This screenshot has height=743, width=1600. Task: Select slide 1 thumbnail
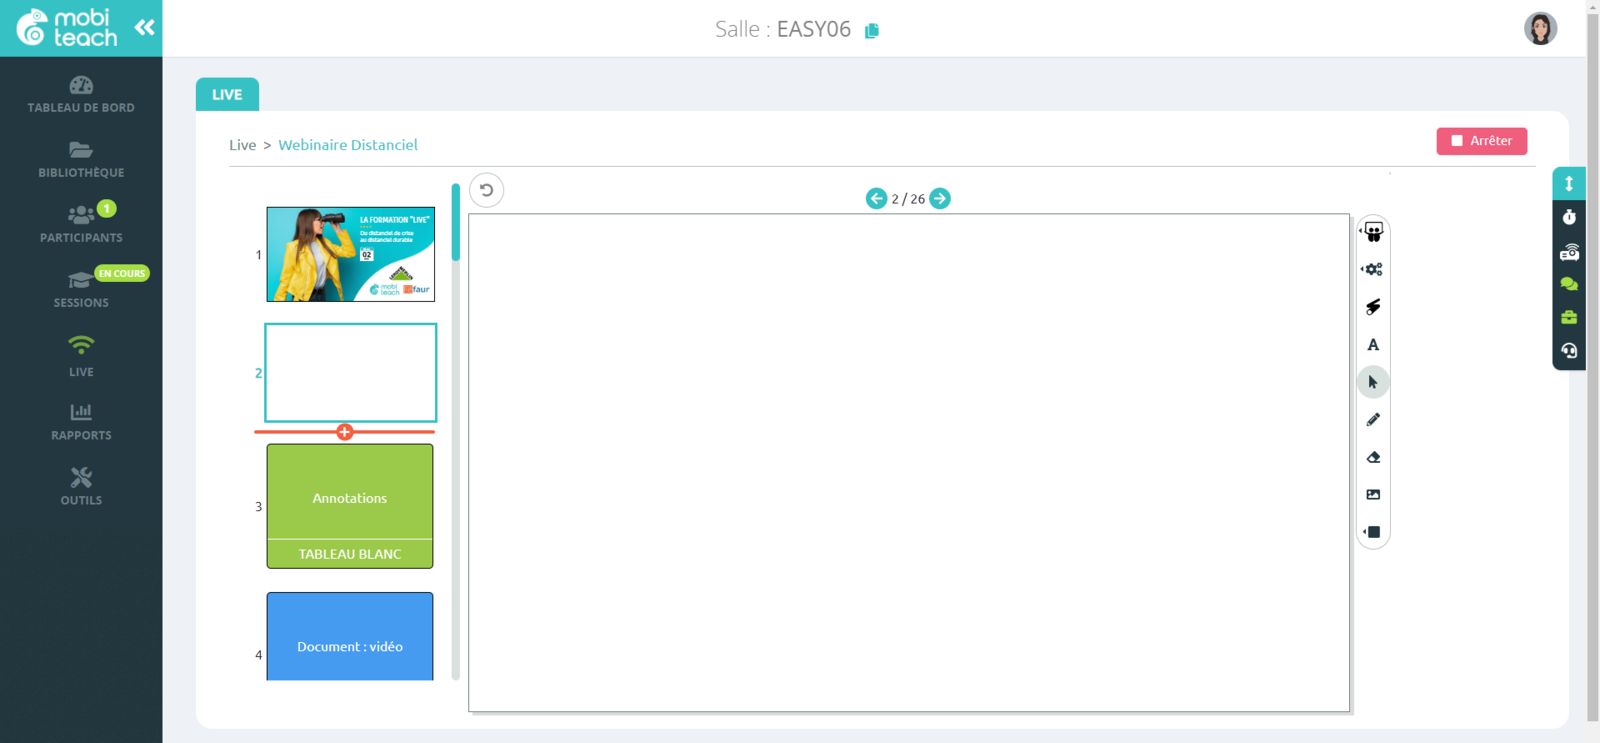pyautogui.click(x=350, y=254)
